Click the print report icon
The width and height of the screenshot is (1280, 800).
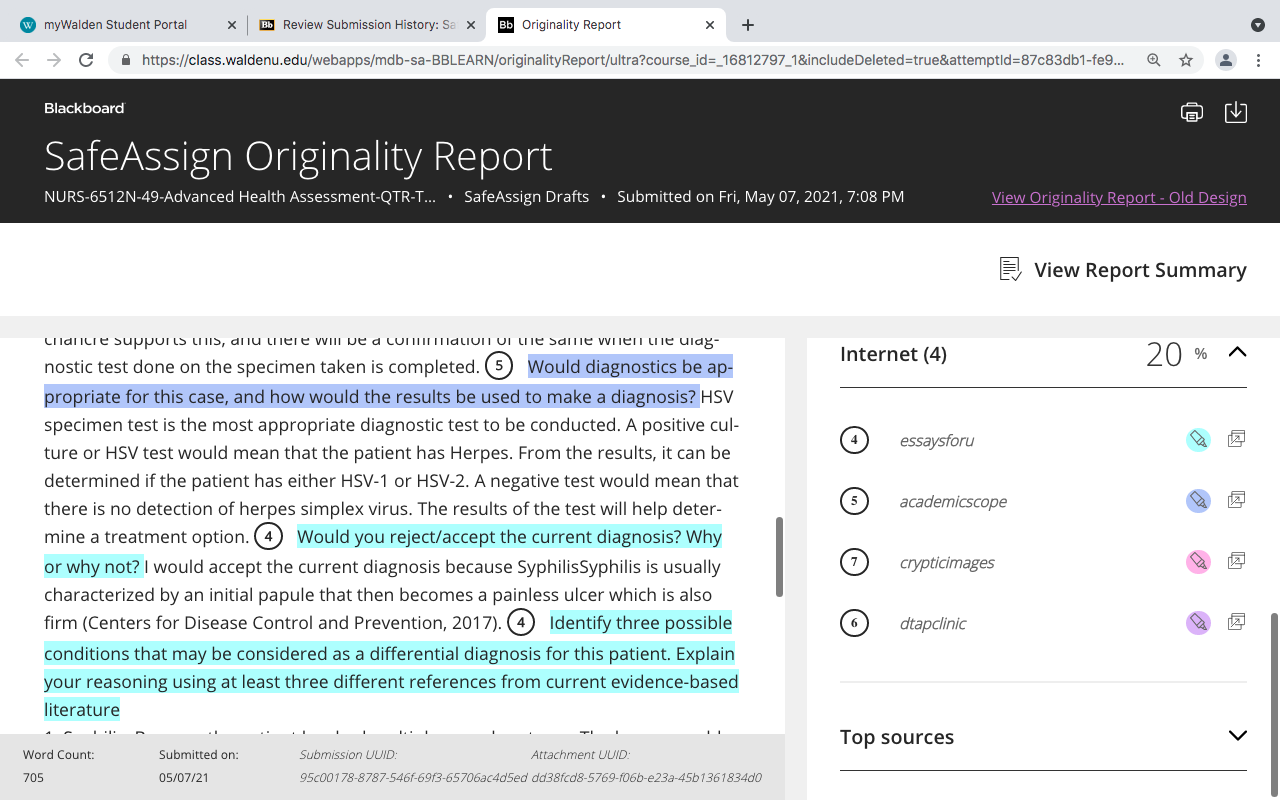(1192, 112)
